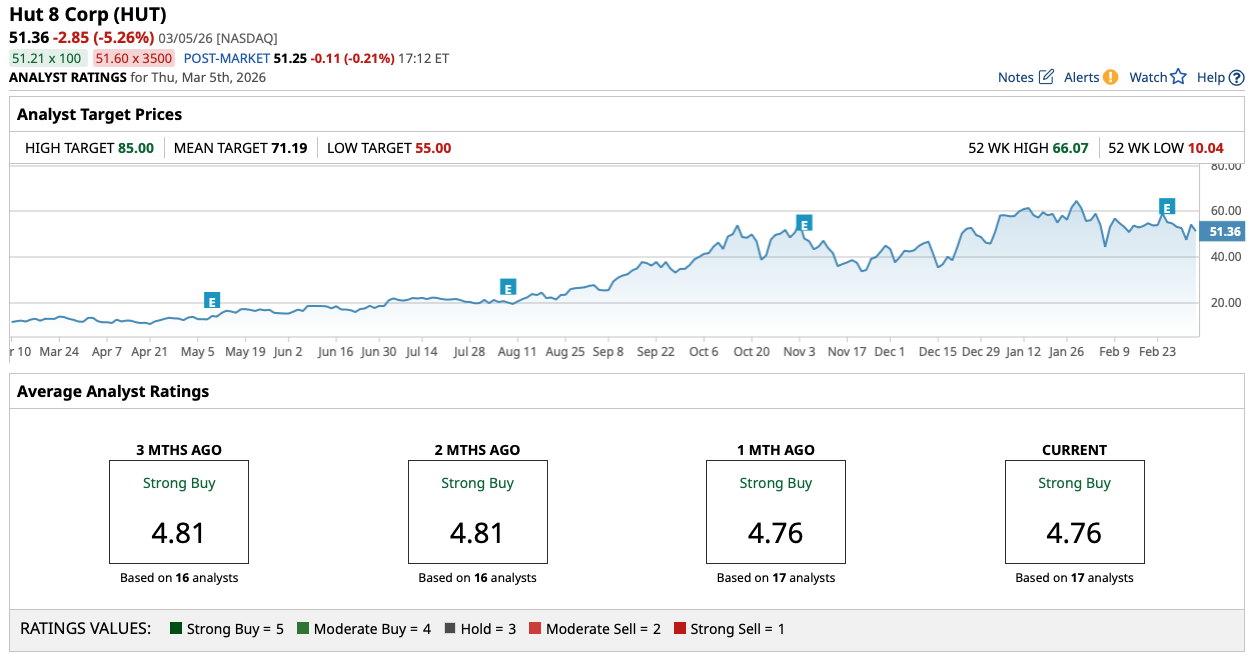Image resolution: width=1252 pixels, height=658 pixels.
Task: Click the 3 MTHS AGO rating box
Action: tap(179, 512)
